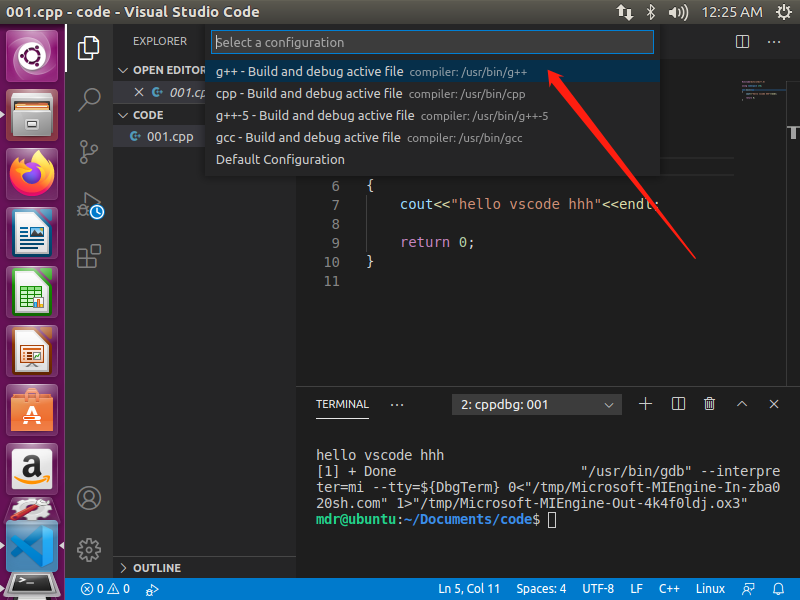Open Files manager from the dock
Viewport: 800px width, 600px height.
pos(32,115)
